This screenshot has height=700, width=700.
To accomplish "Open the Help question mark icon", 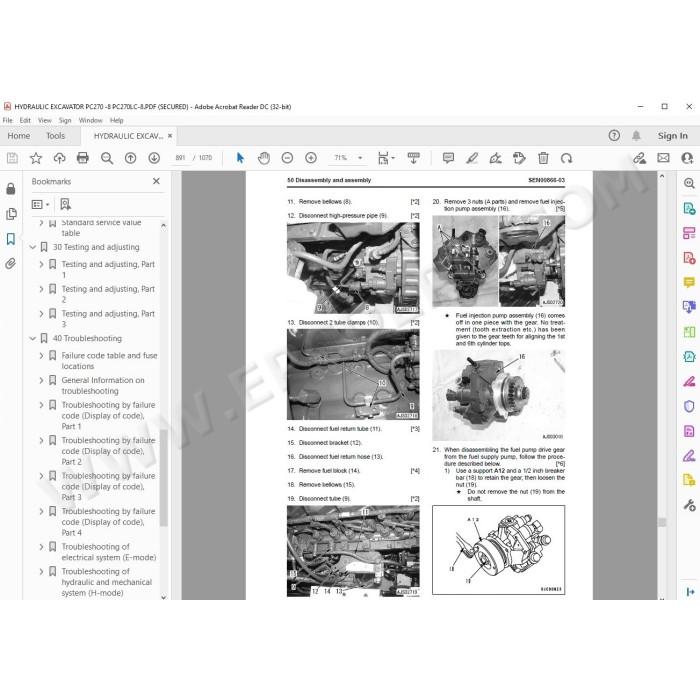I will click(614, 136).
